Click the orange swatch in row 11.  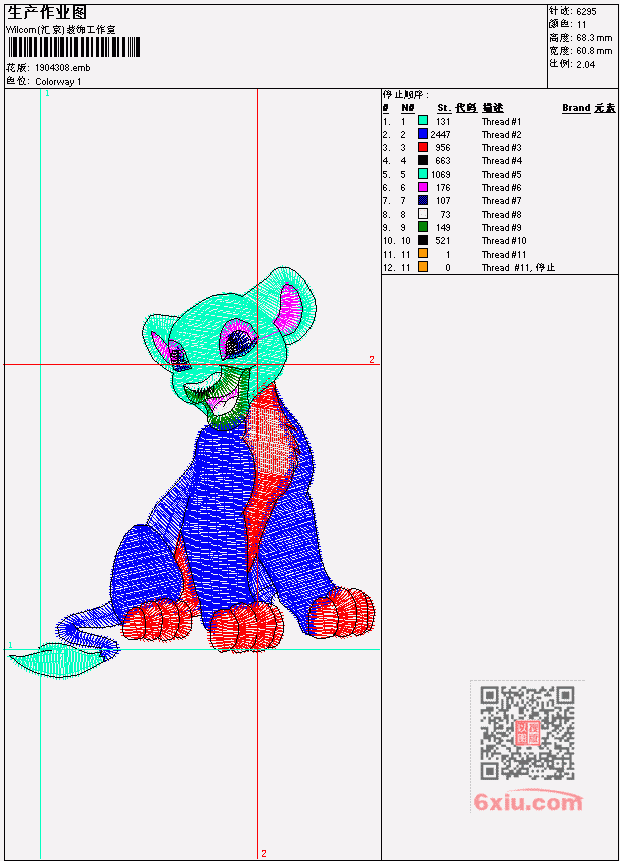(423, 254)
